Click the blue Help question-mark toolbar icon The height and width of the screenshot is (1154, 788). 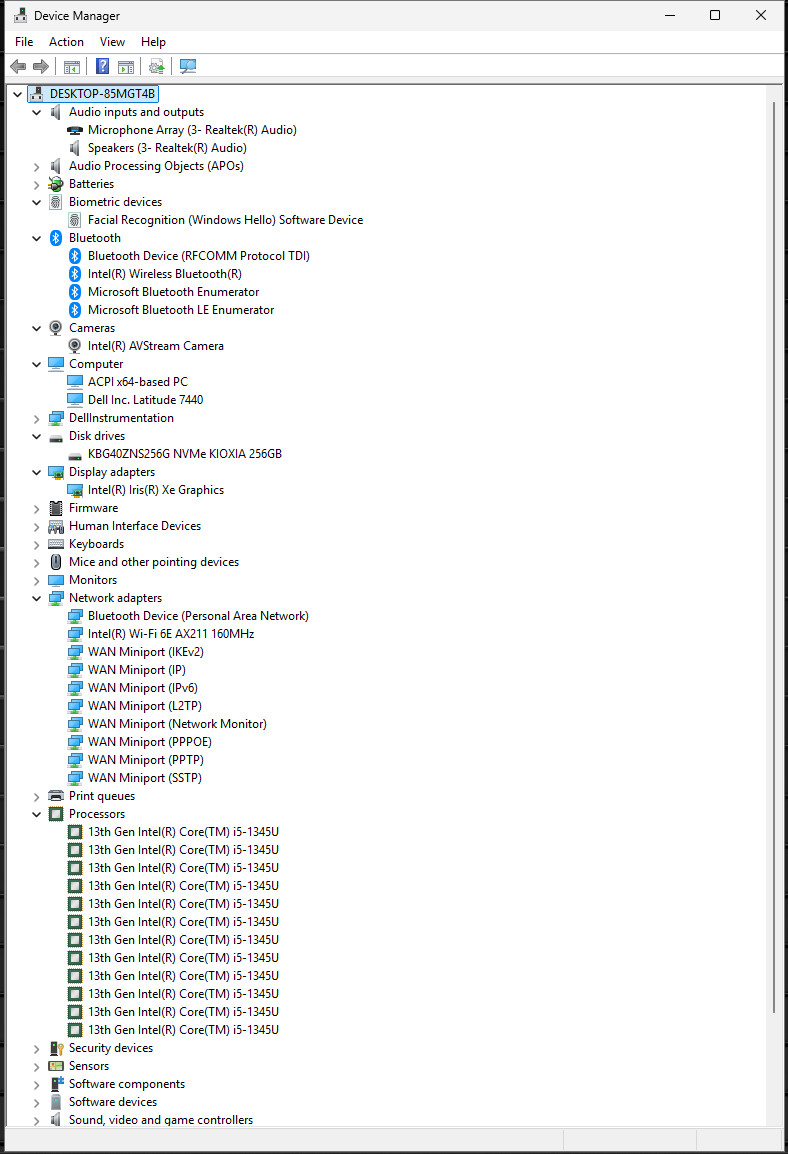coord(102,67)
